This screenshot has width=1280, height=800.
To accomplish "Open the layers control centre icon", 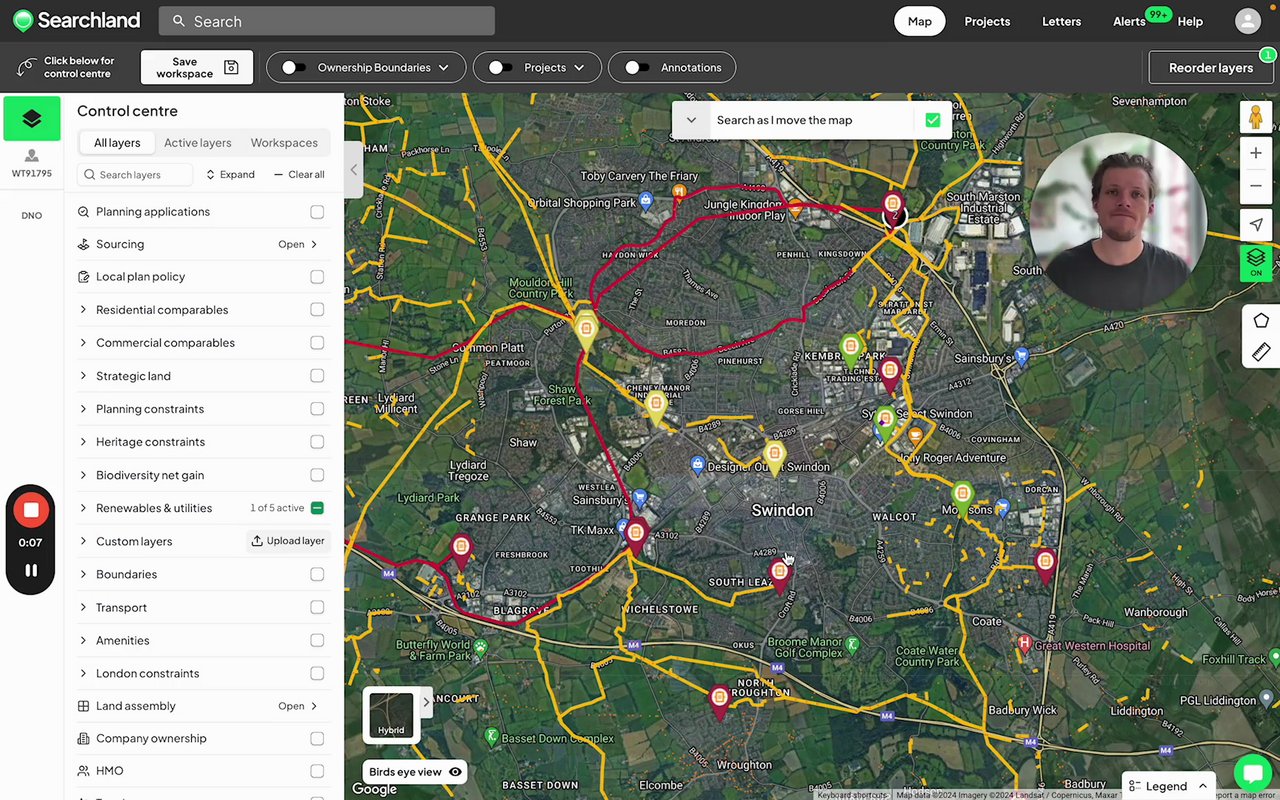I will pyautogui.click(x=32, y=119).
